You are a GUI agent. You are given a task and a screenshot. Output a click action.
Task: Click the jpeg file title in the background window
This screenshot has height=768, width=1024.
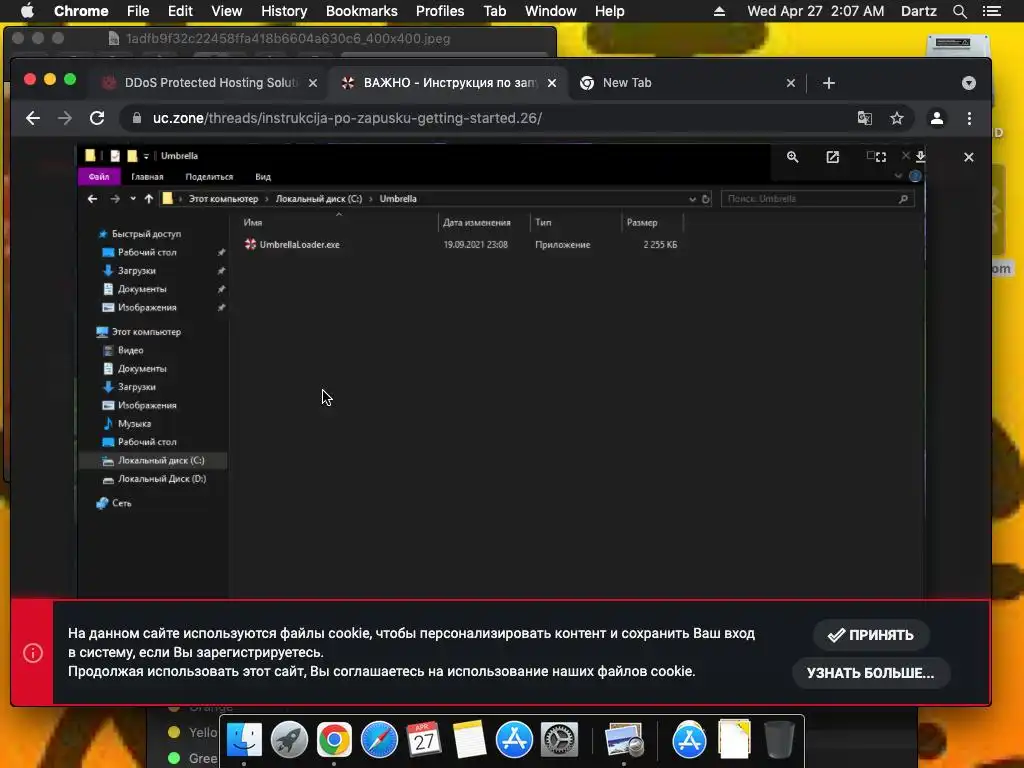pos(288,39)
